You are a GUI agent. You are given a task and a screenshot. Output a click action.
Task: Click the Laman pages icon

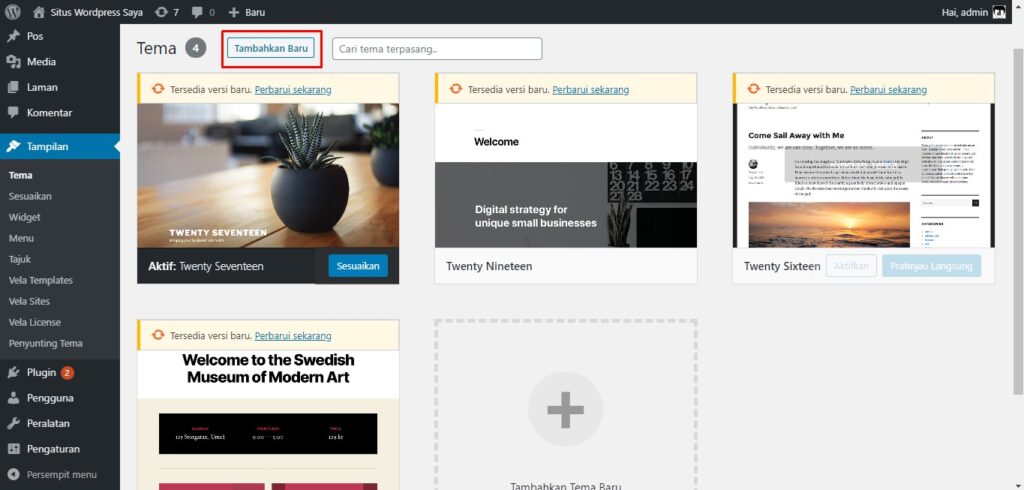coord(13,87)
